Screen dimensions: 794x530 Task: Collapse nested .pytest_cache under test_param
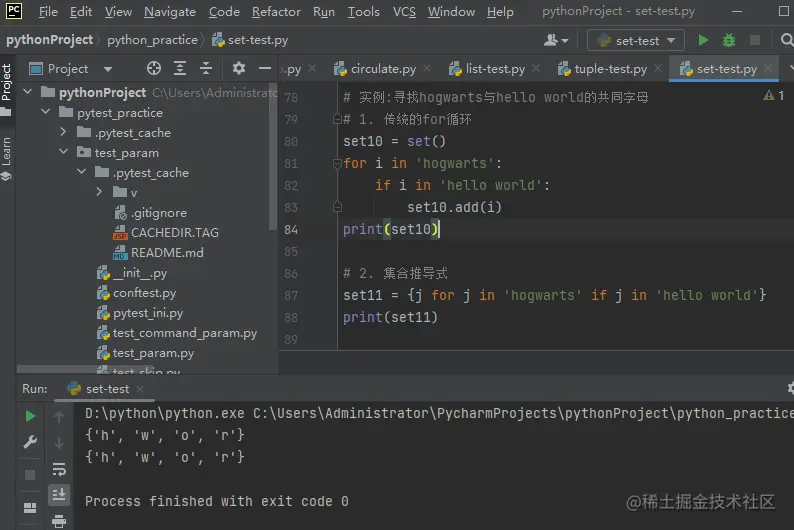(82, 172)
